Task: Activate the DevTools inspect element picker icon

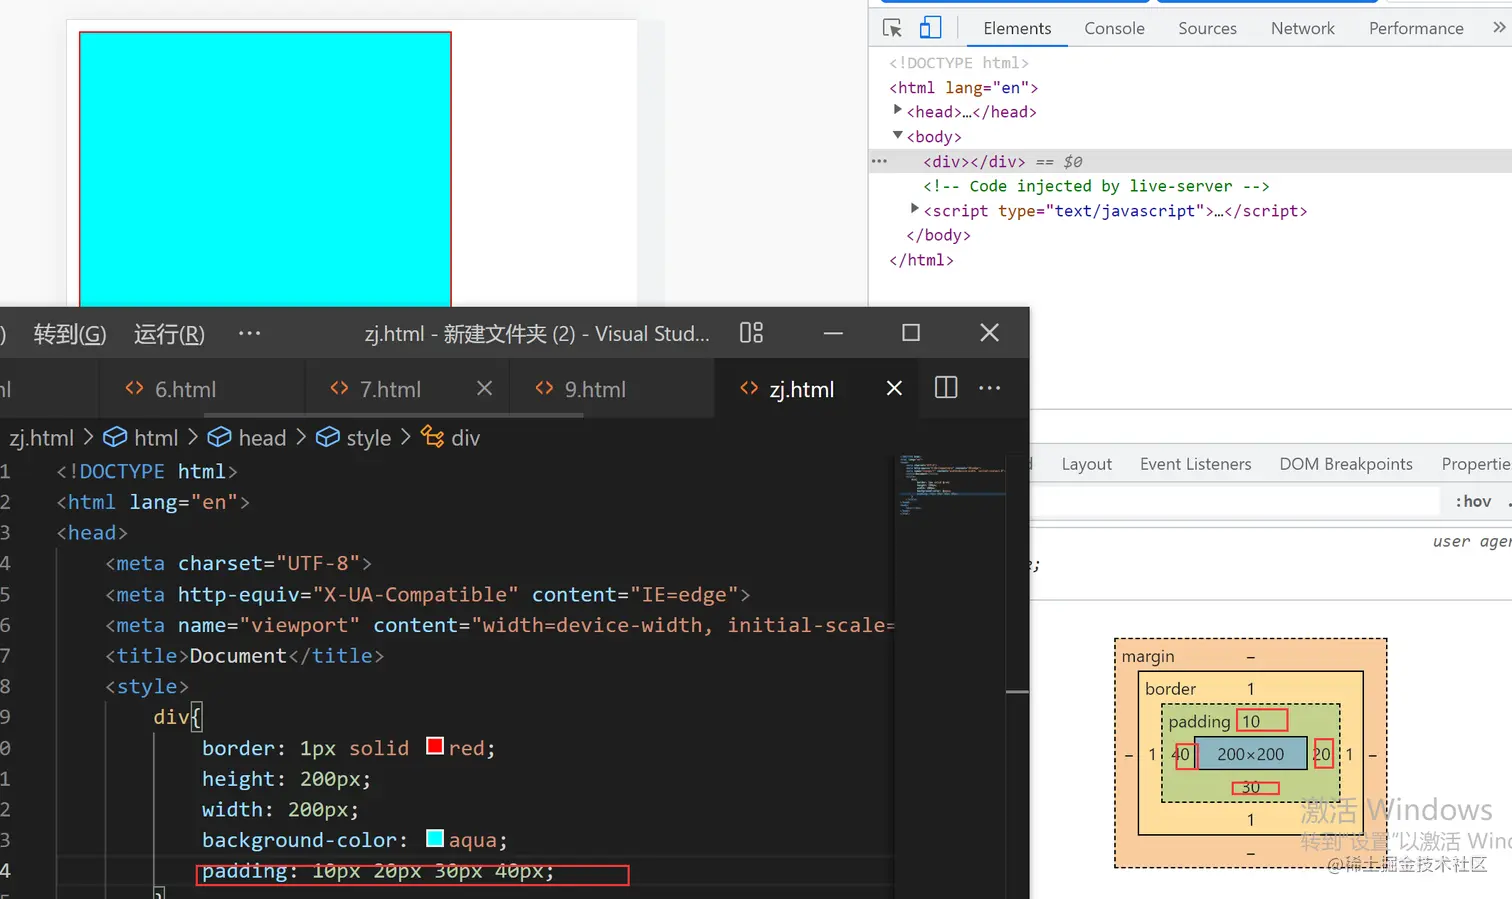Action: [x=892, y=28]
